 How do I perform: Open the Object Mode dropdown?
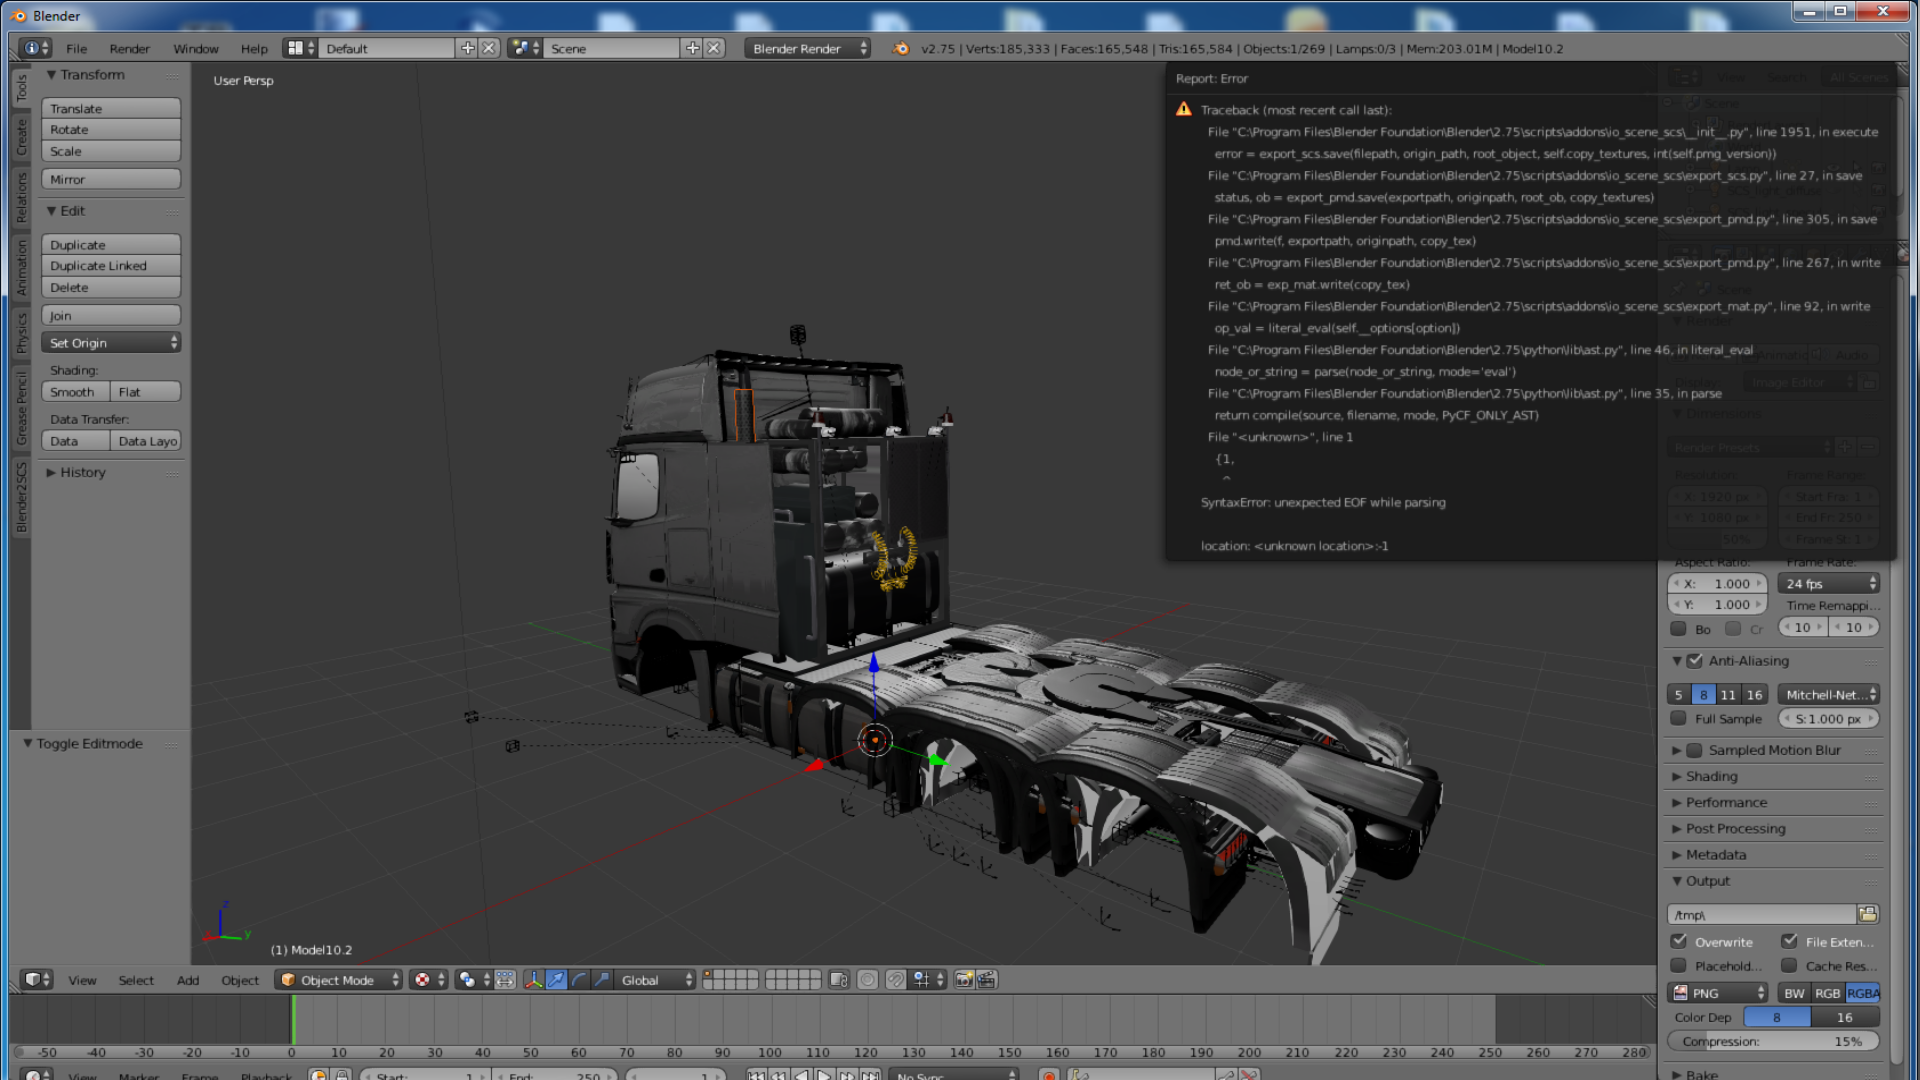point(338,980)
